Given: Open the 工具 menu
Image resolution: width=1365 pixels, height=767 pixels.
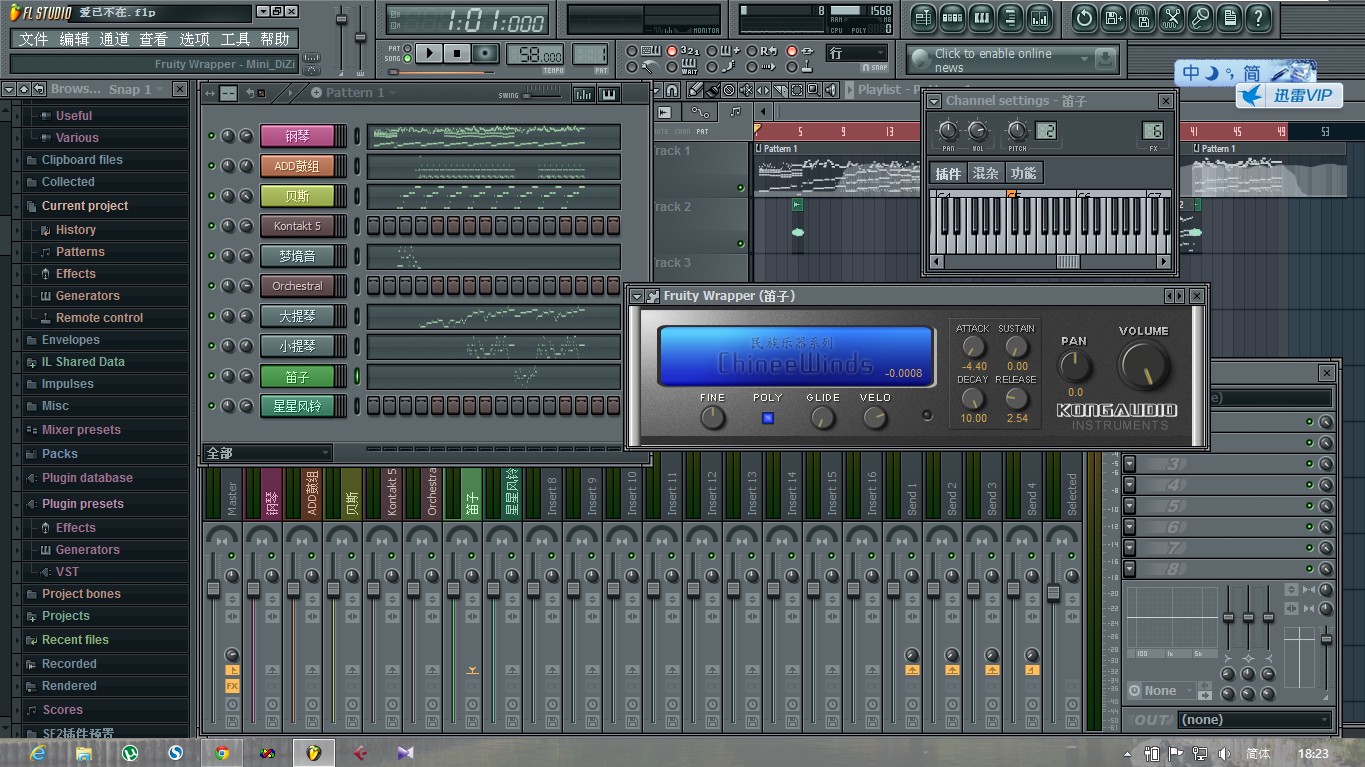Looking at the screenshot, I should coord(235,39).
